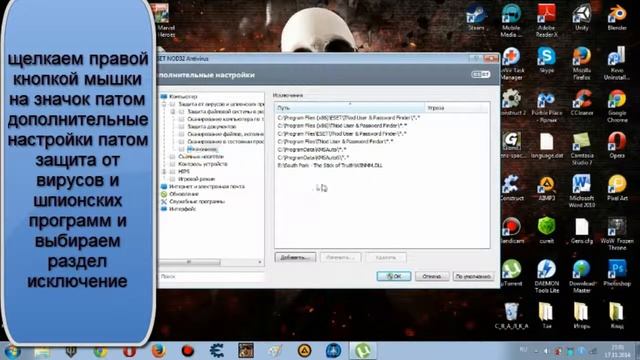Open the Download Master desktop shortcut

click(582, 276)
